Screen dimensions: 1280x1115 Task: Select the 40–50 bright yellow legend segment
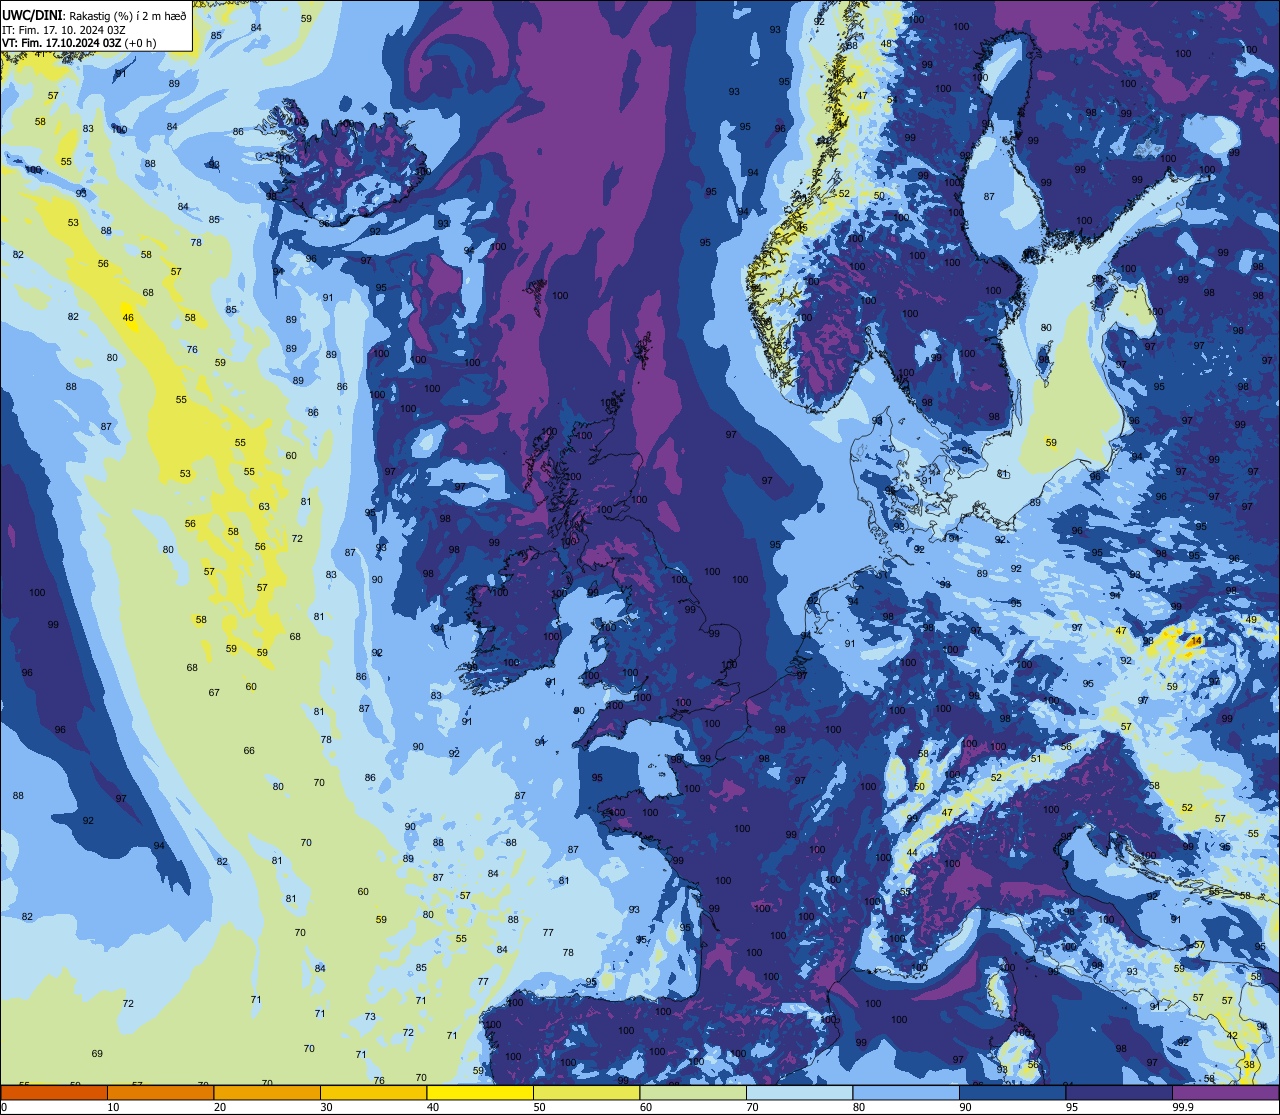[480, 1093]
